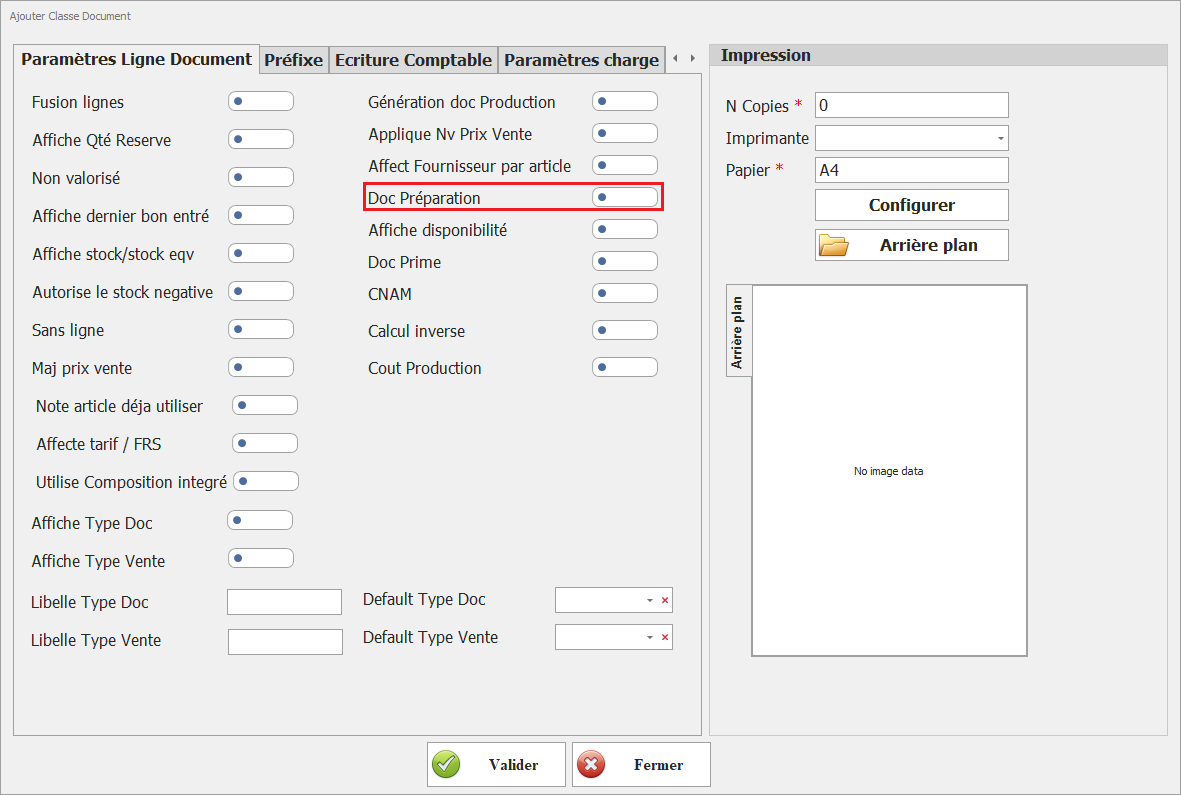Enable Affiche Type Doc switch
The width and height of the screenshot is (1181, 795).
click(260, 520)
